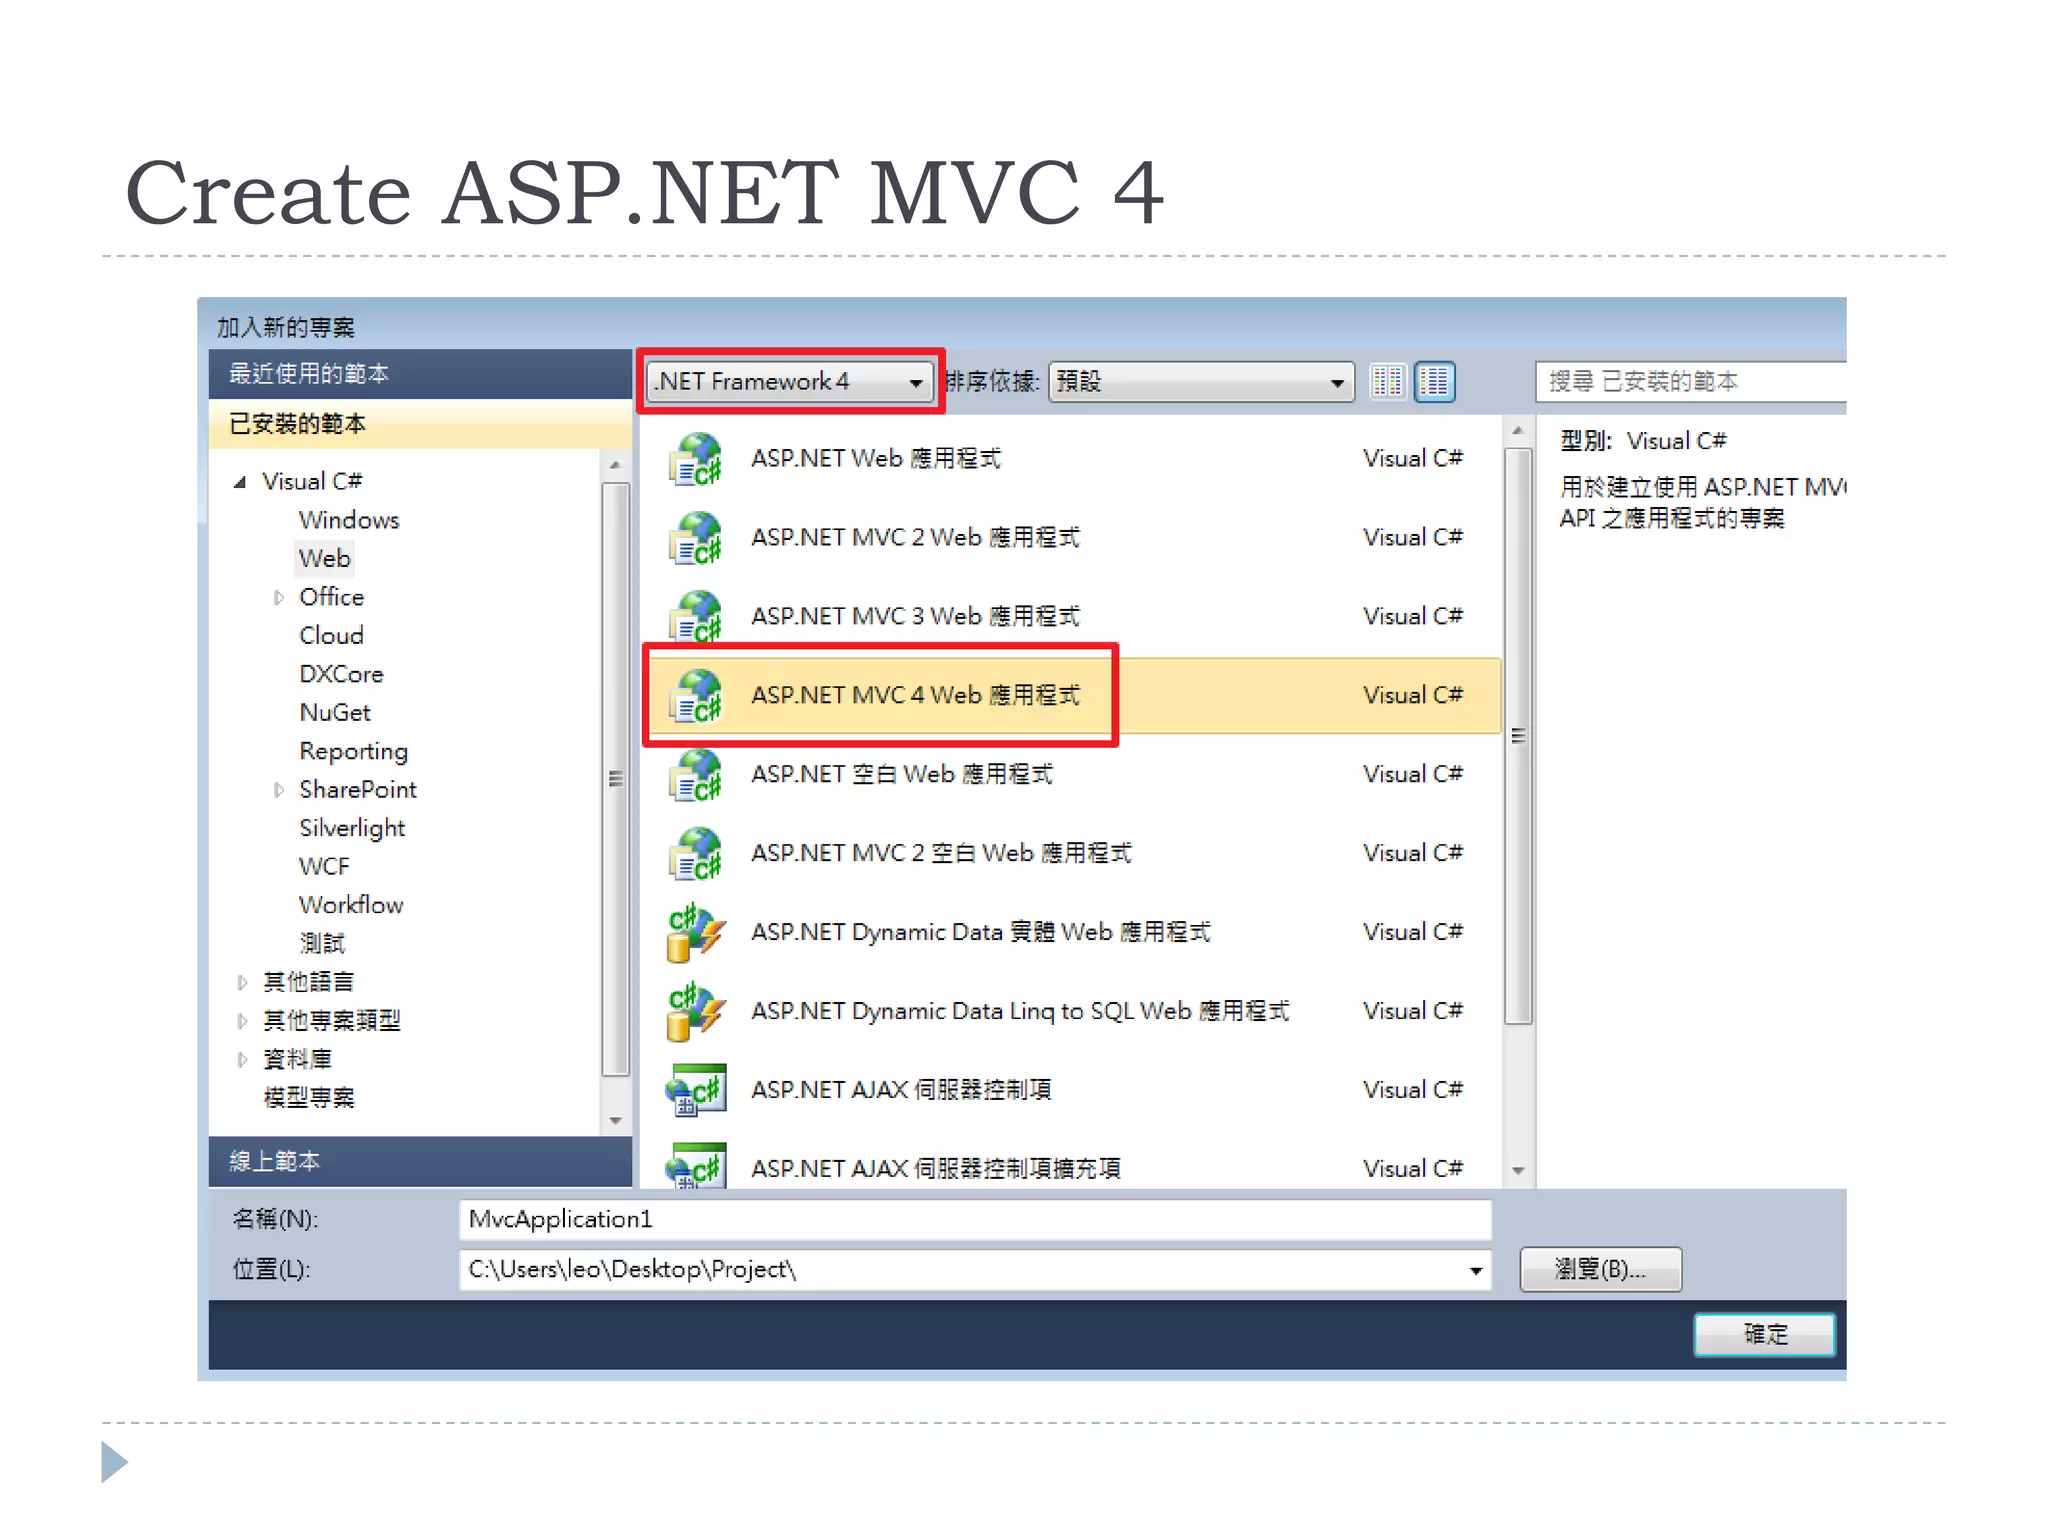Viewport: 2048px width, 1536px height.
Task: Click the ASP.NET 空白 Web template icon
Action: (x=695, y=774)
